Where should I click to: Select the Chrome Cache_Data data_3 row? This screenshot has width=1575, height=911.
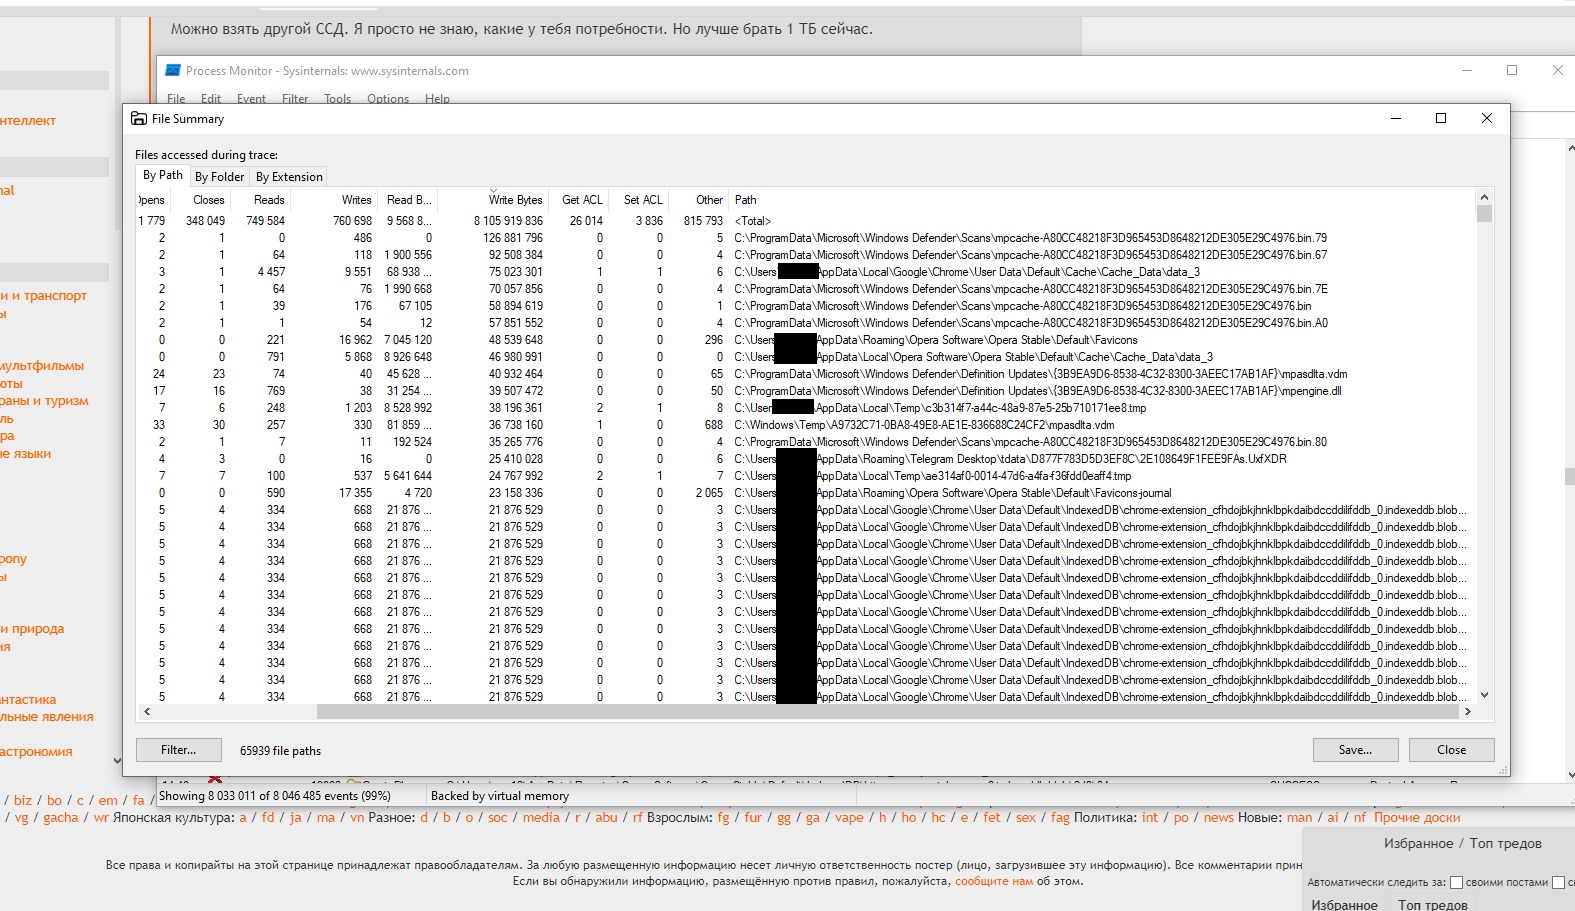pyautogui.click(x=806, y=272)
